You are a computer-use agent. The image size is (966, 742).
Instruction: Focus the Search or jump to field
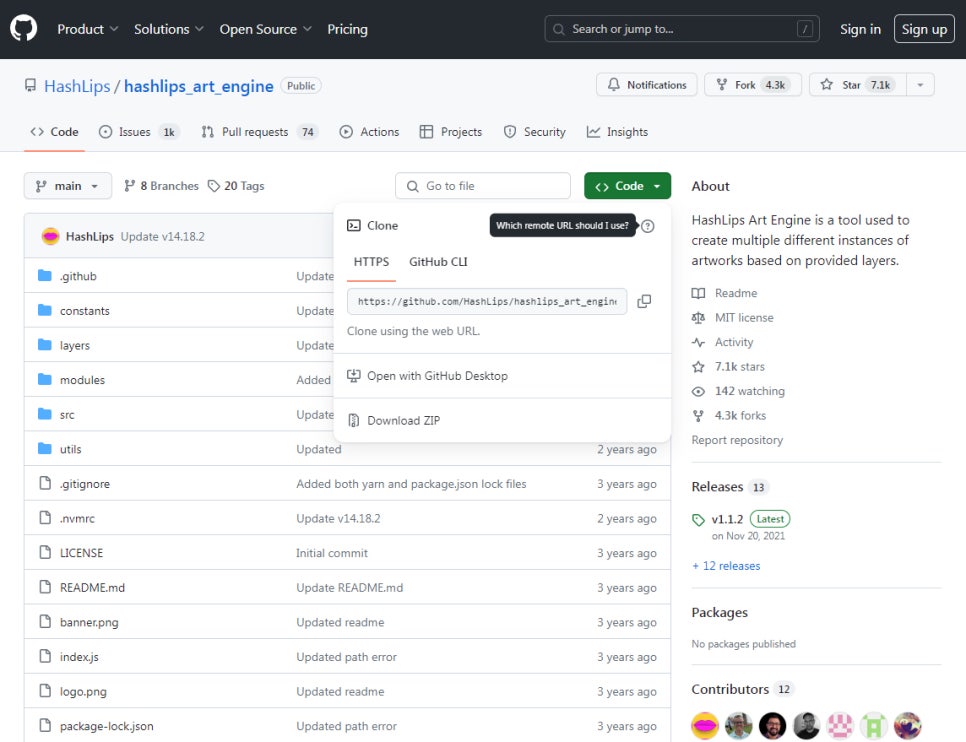click(x=681, y=29)
